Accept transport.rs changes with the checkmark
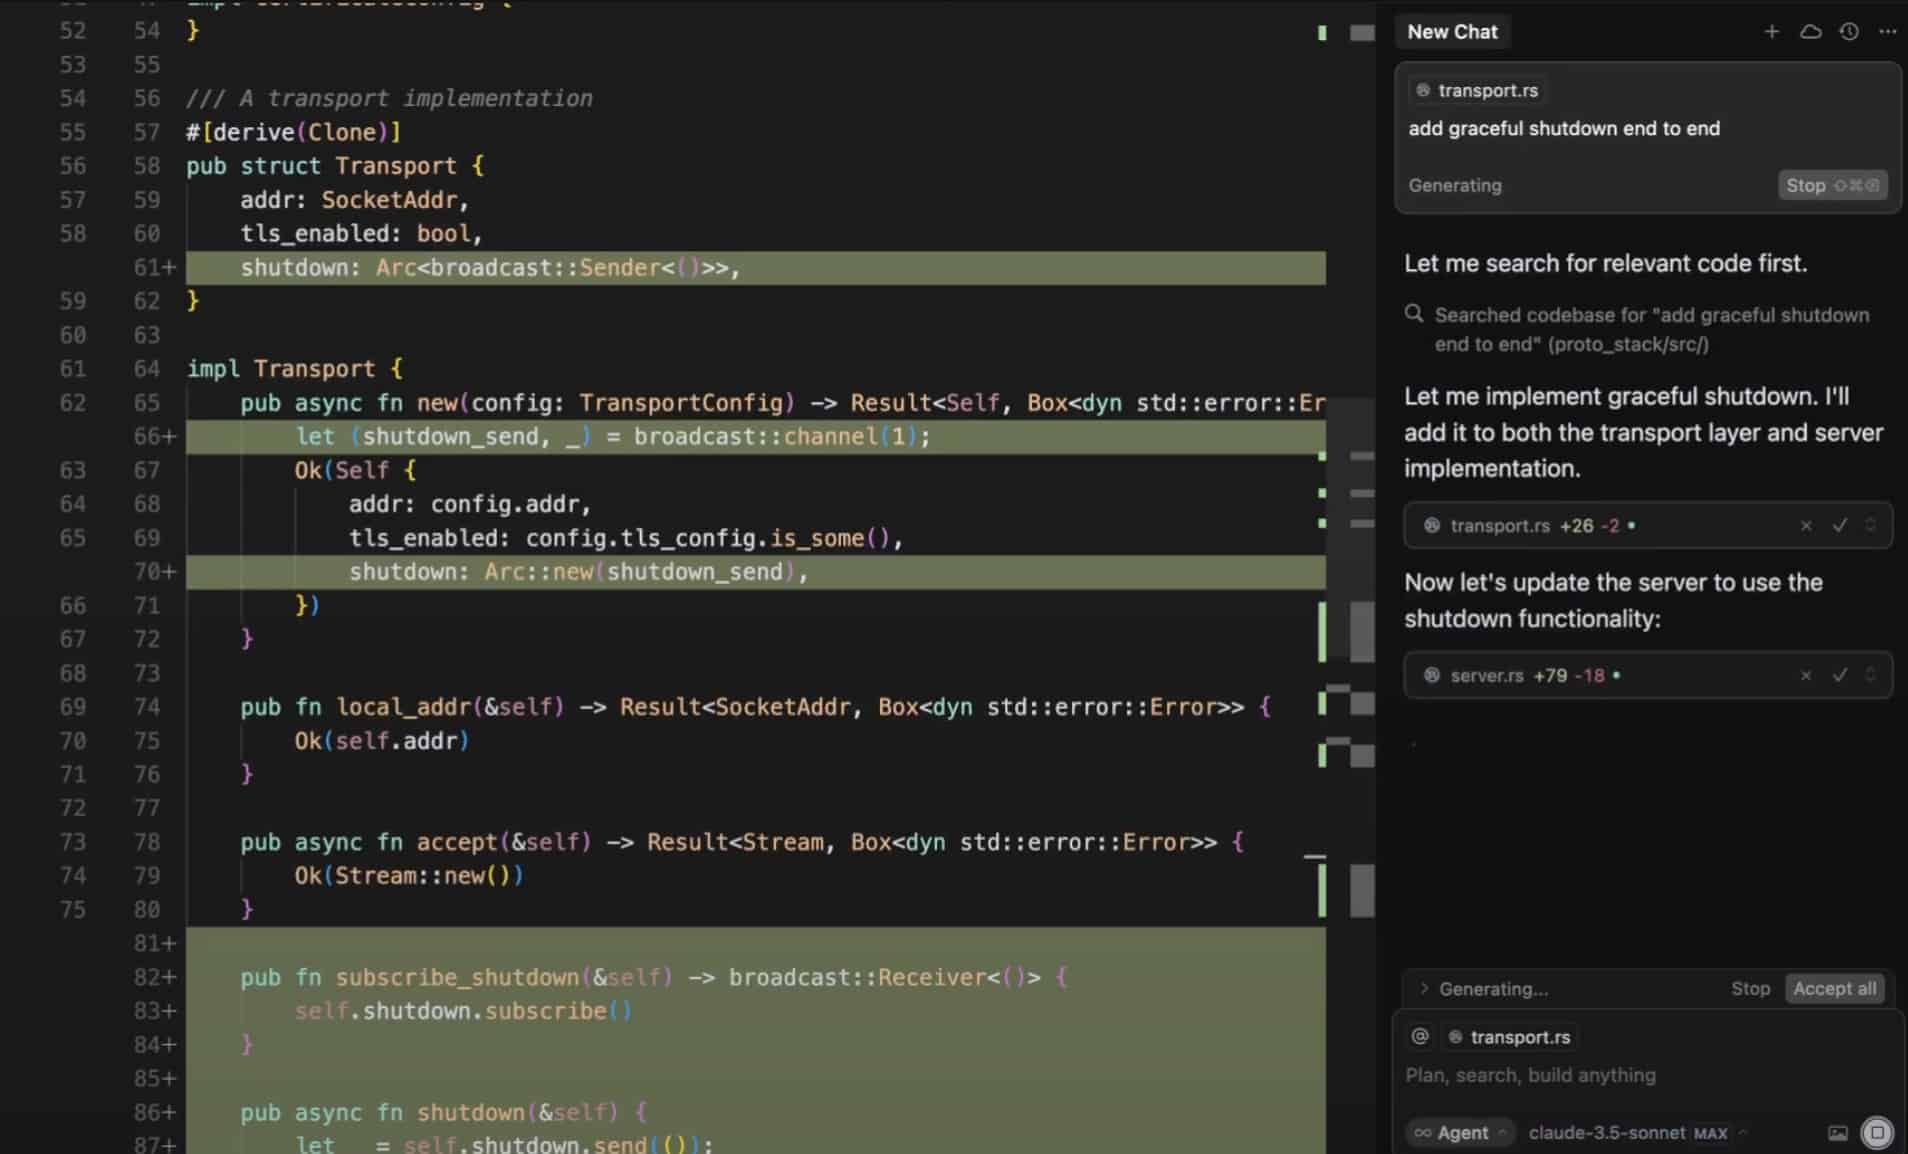 (x=1839, y=526)
